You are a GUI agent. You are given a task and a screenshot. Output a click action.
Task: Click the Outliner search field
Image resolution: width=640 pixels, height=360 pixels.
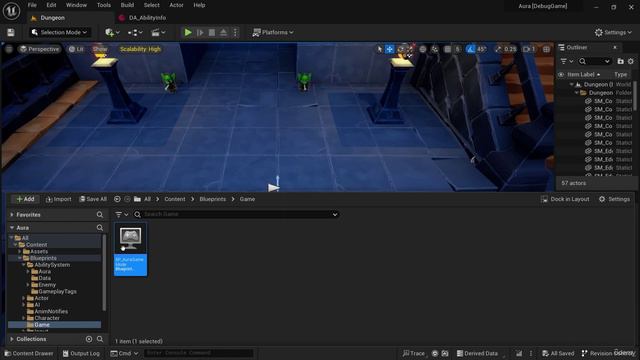pos(595,61)
